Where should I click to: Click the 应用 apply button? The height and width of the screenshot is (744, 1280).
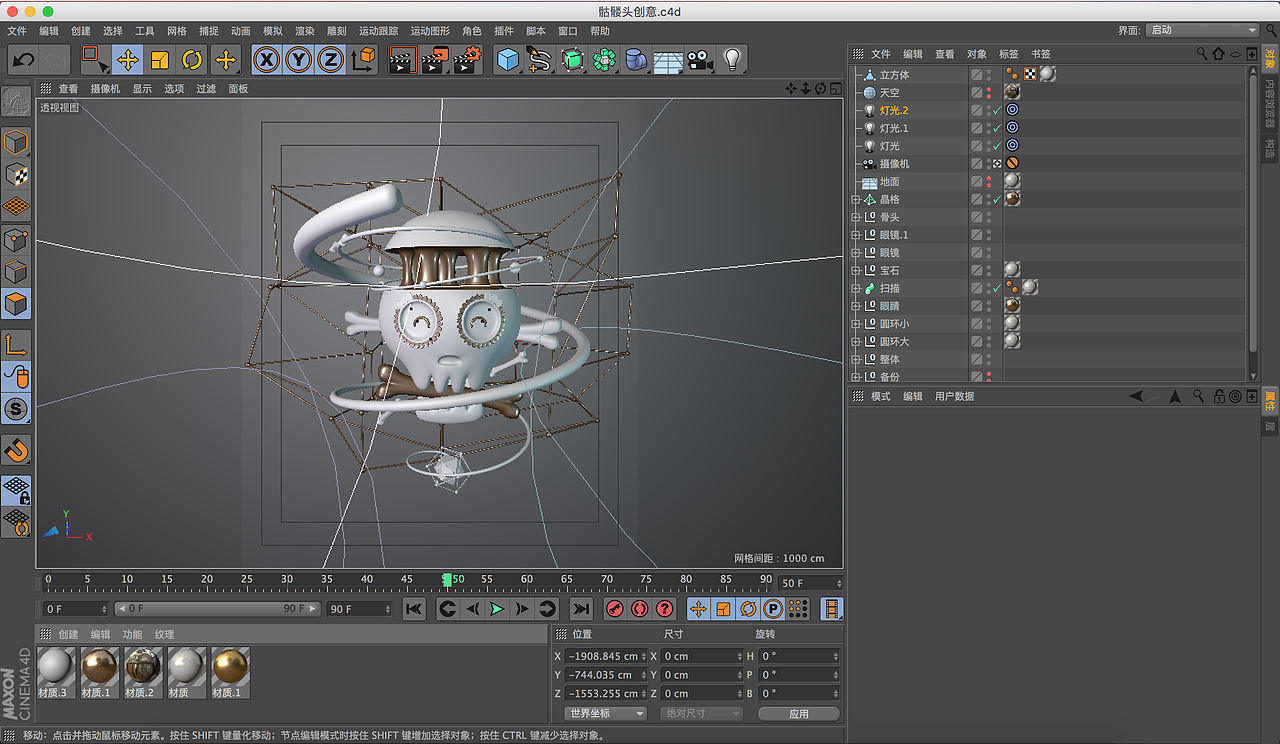pos(799,714)
